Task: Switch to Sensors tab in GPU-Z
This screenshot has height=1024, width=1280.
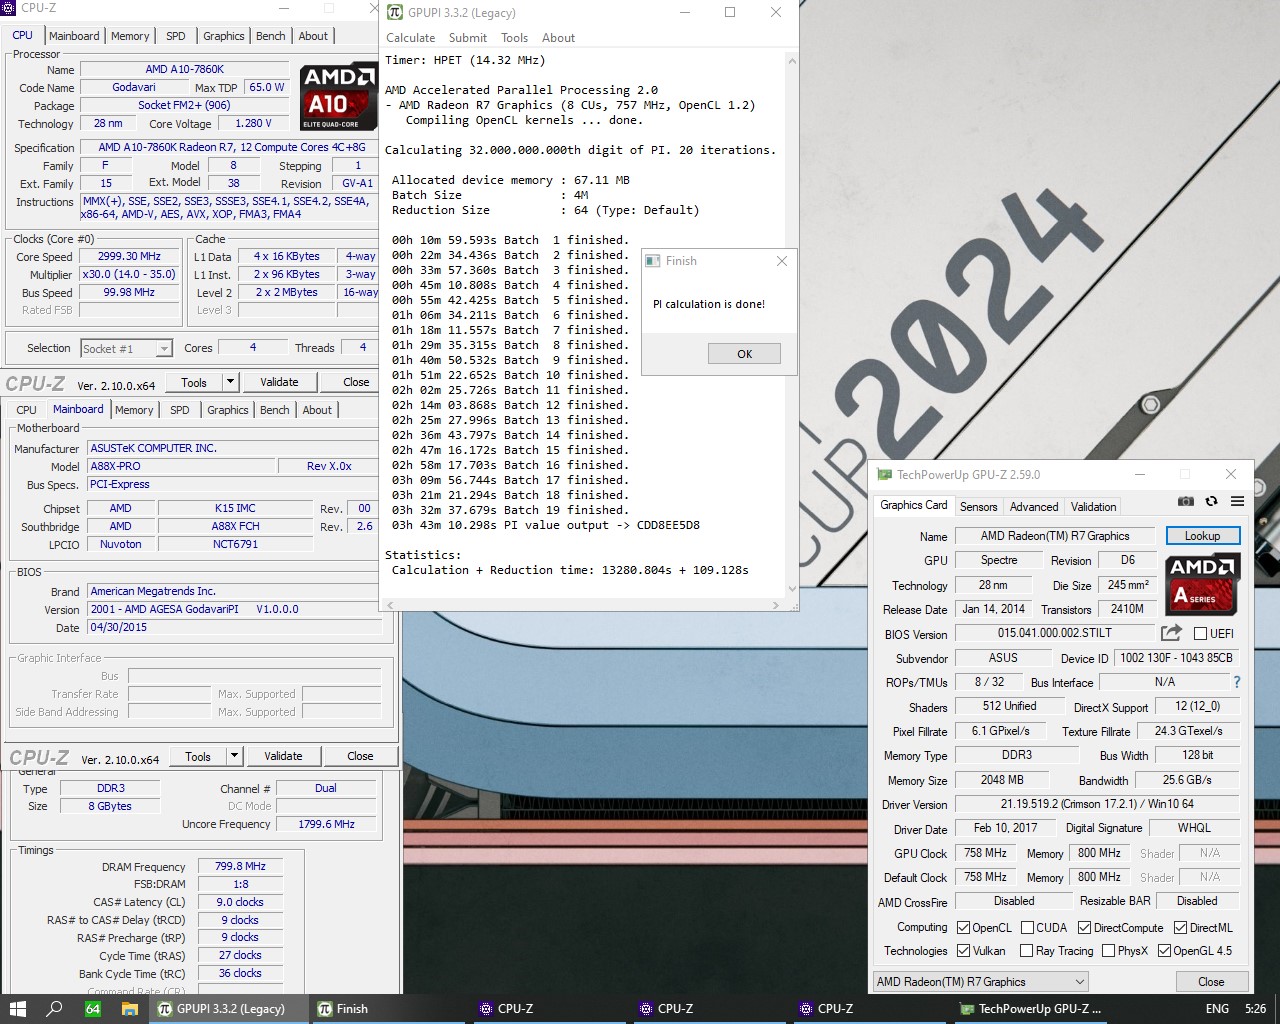Action: click(979, 507)
